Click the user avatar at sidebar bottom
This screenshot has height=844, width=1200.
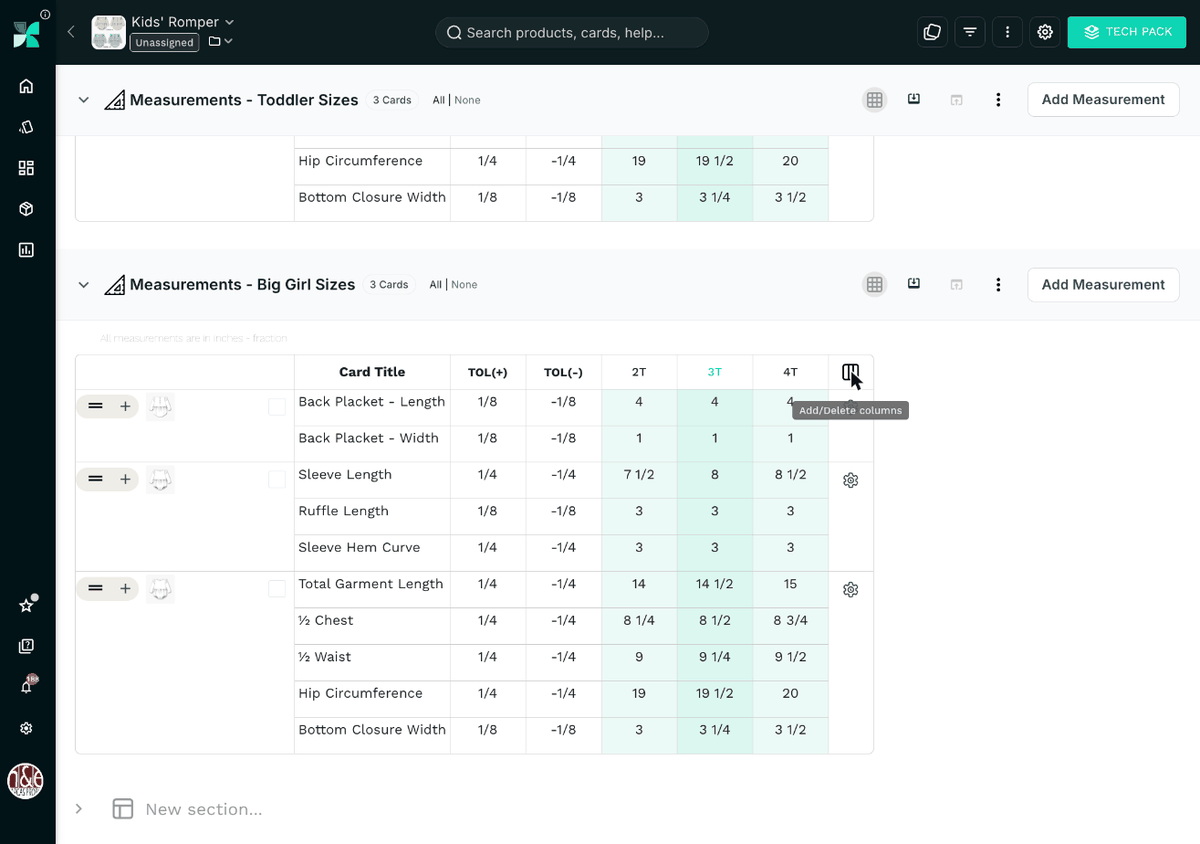25,781
